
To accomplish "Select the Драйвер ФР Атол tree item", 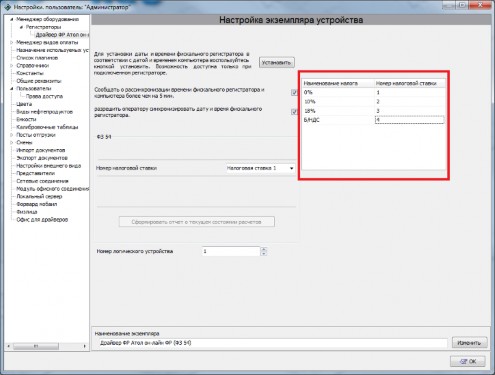I will click(62, 35).
